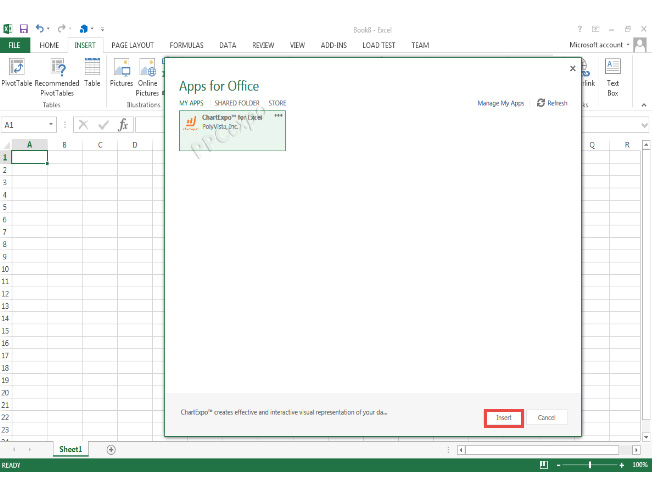Viewport: 654px width, 490px height.
Task: Select row 5 header
Action: pyautogui.click(x=5, y=207)
